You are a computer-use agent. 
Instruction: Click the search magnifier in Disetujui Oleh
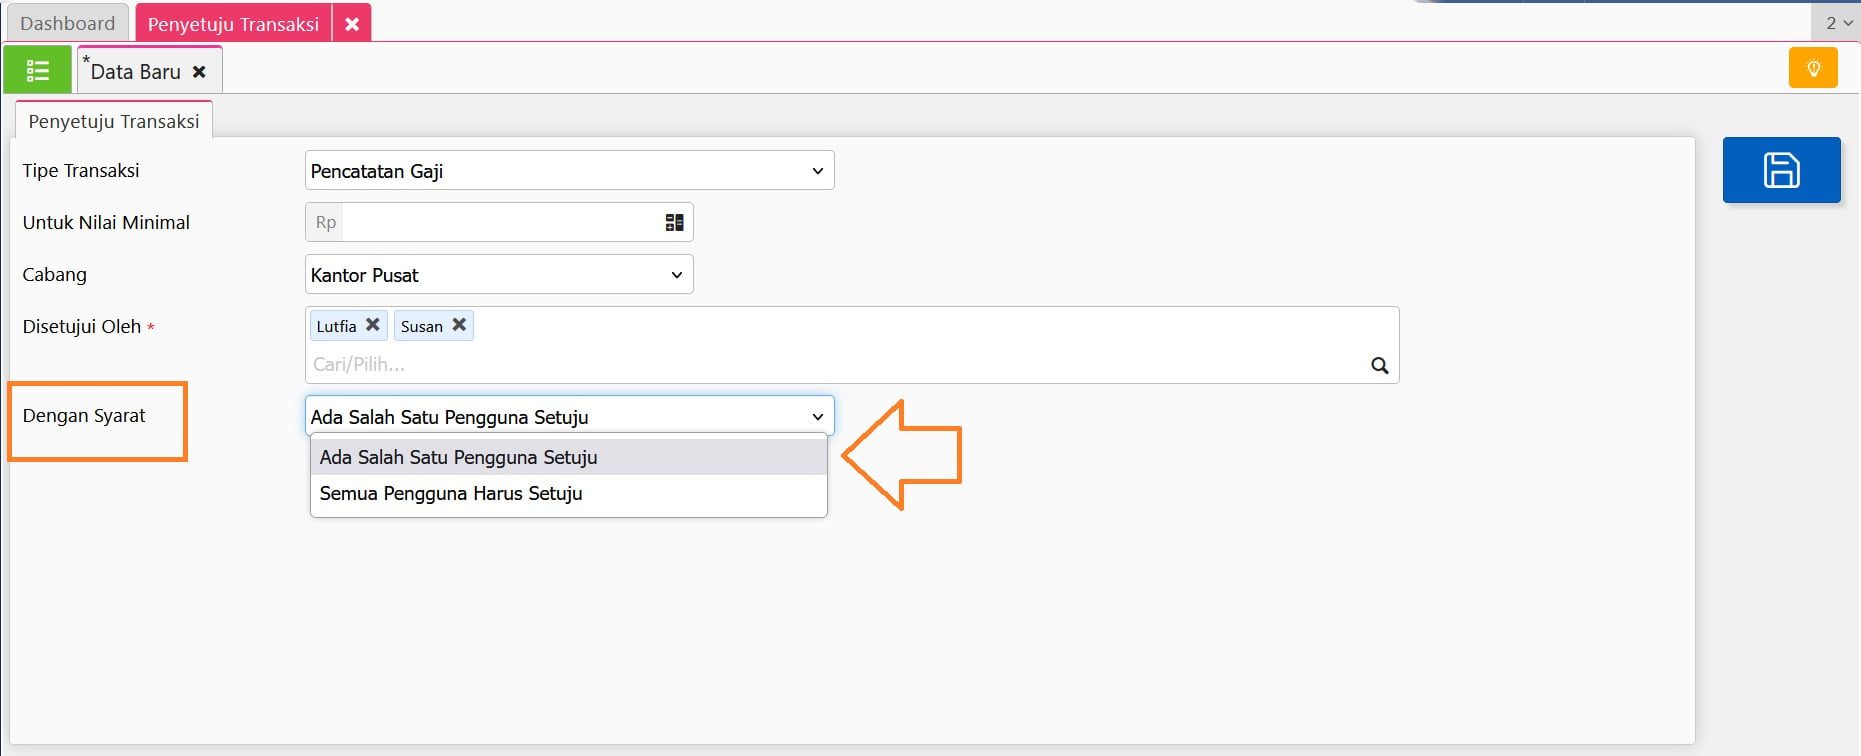click(1379, 365)
